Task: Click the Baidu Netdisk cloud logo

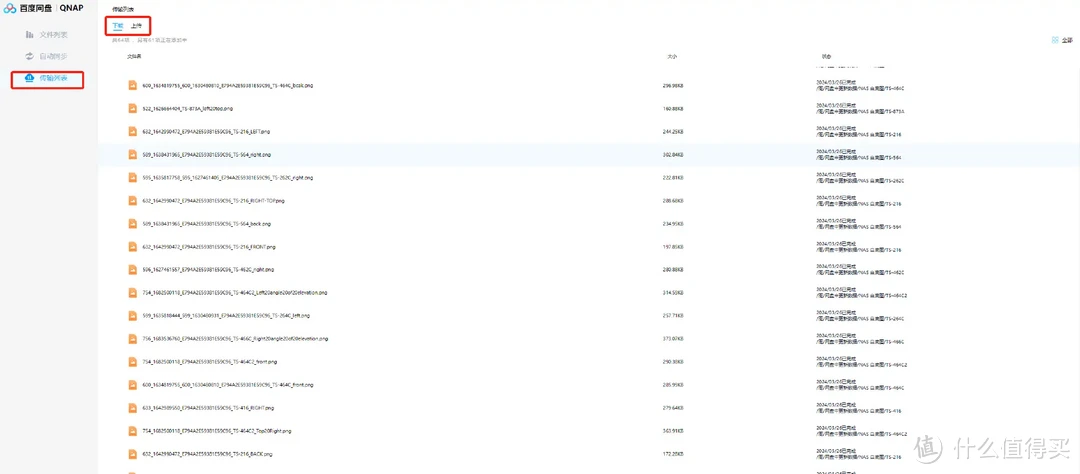Action: coord(9,8)
